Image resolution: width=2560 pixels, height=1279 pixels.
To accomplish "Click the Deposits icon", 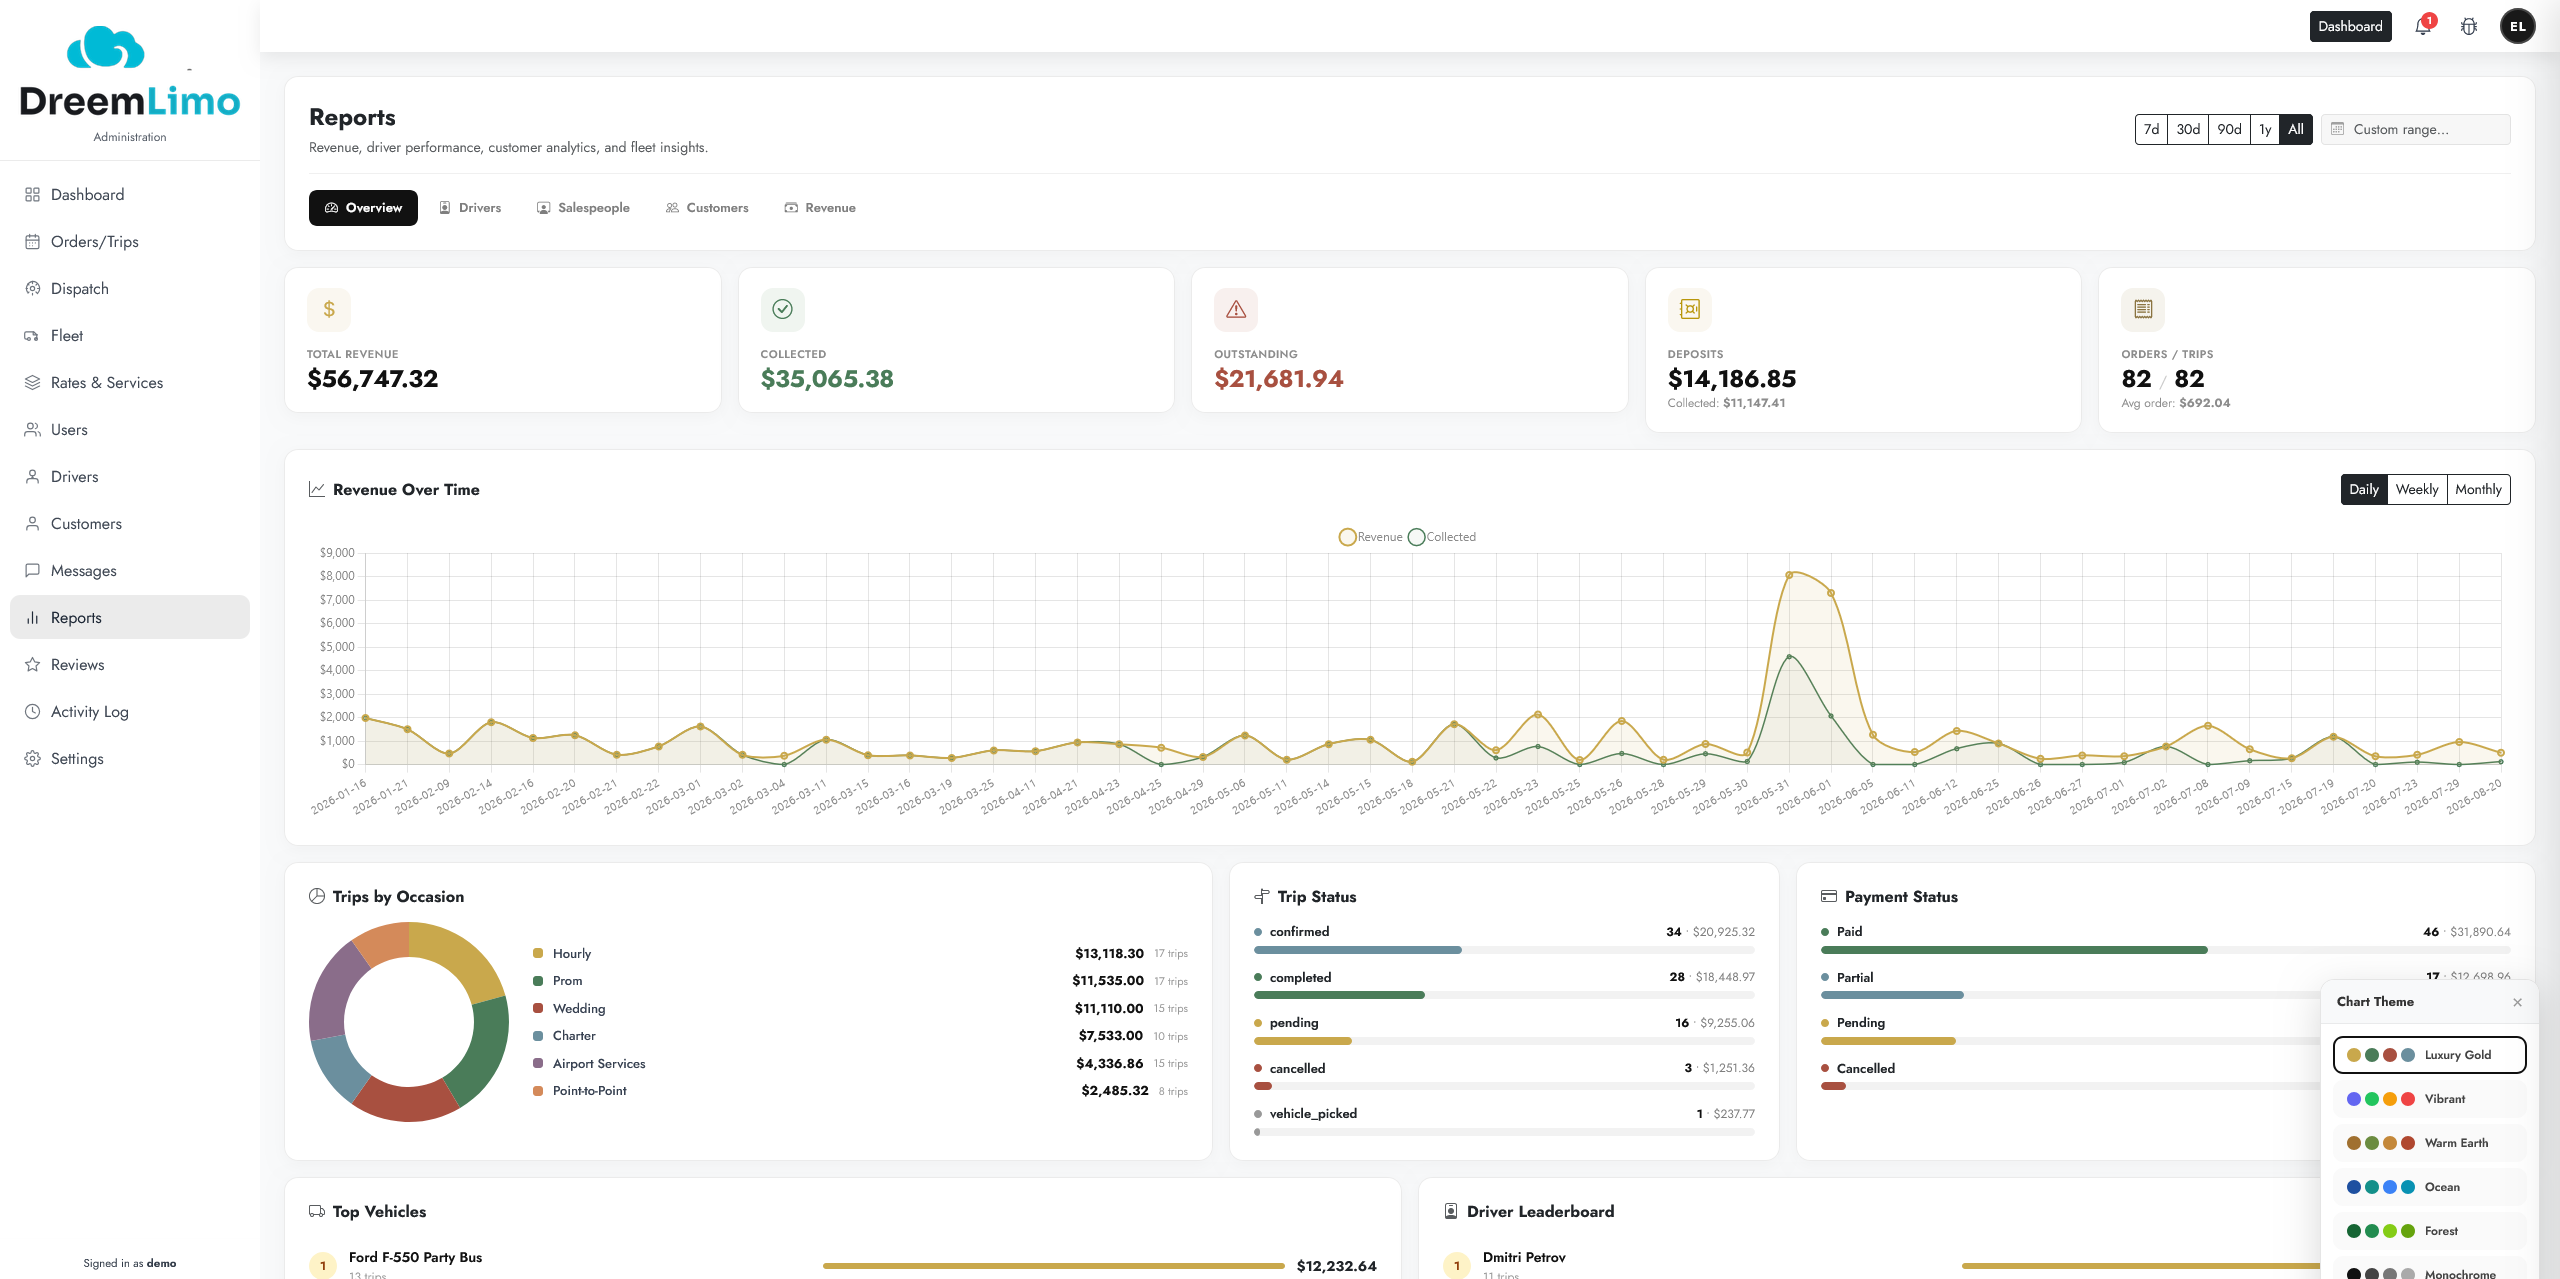I will tap(1689, 309).
